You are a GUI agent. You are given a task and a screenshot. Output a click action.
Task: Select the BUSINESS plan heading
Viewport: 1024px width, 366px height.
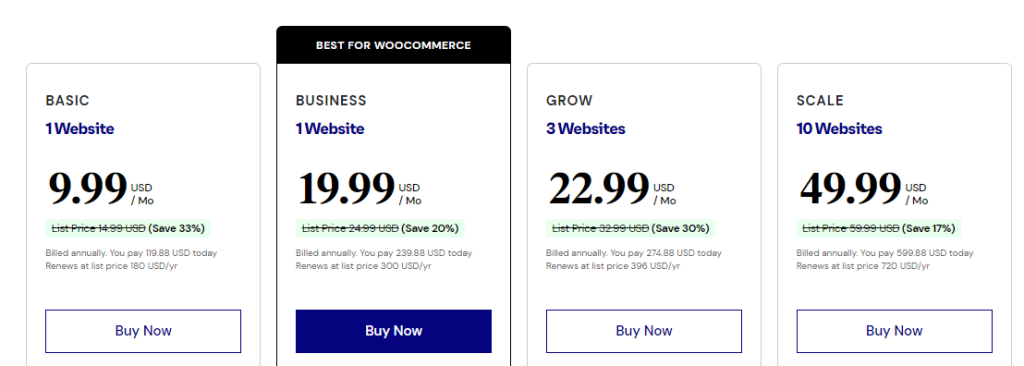click(331, 101)
